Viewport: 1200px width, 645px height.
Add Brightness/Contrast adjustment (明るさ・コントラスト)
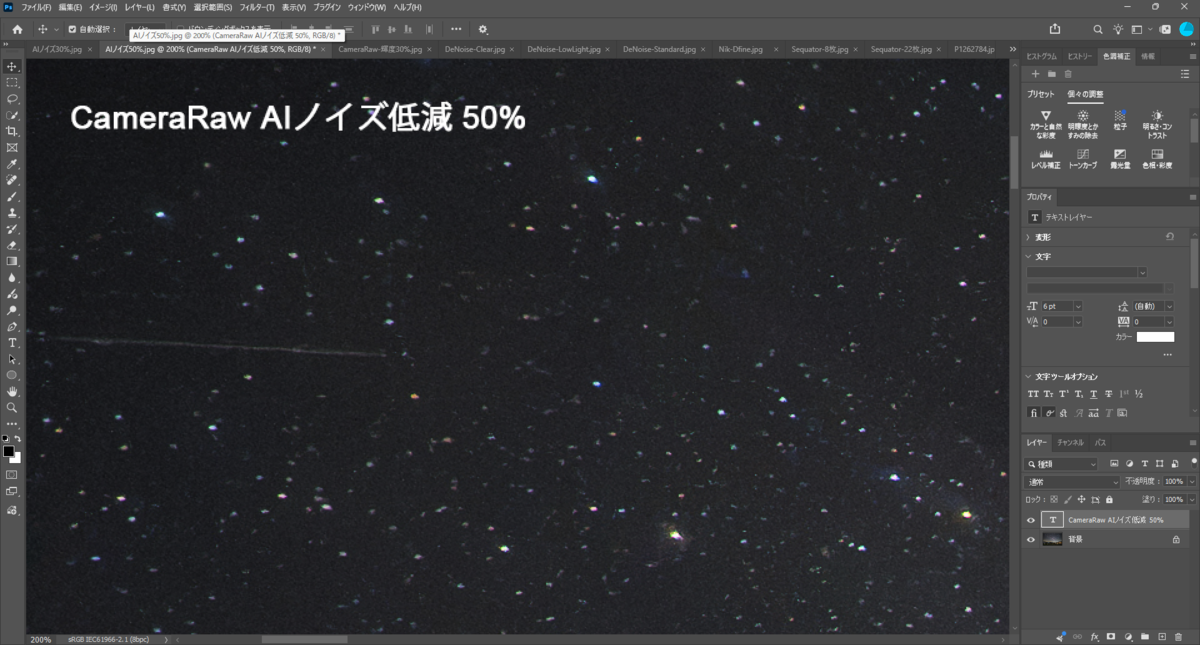(x=1158, y=123)
